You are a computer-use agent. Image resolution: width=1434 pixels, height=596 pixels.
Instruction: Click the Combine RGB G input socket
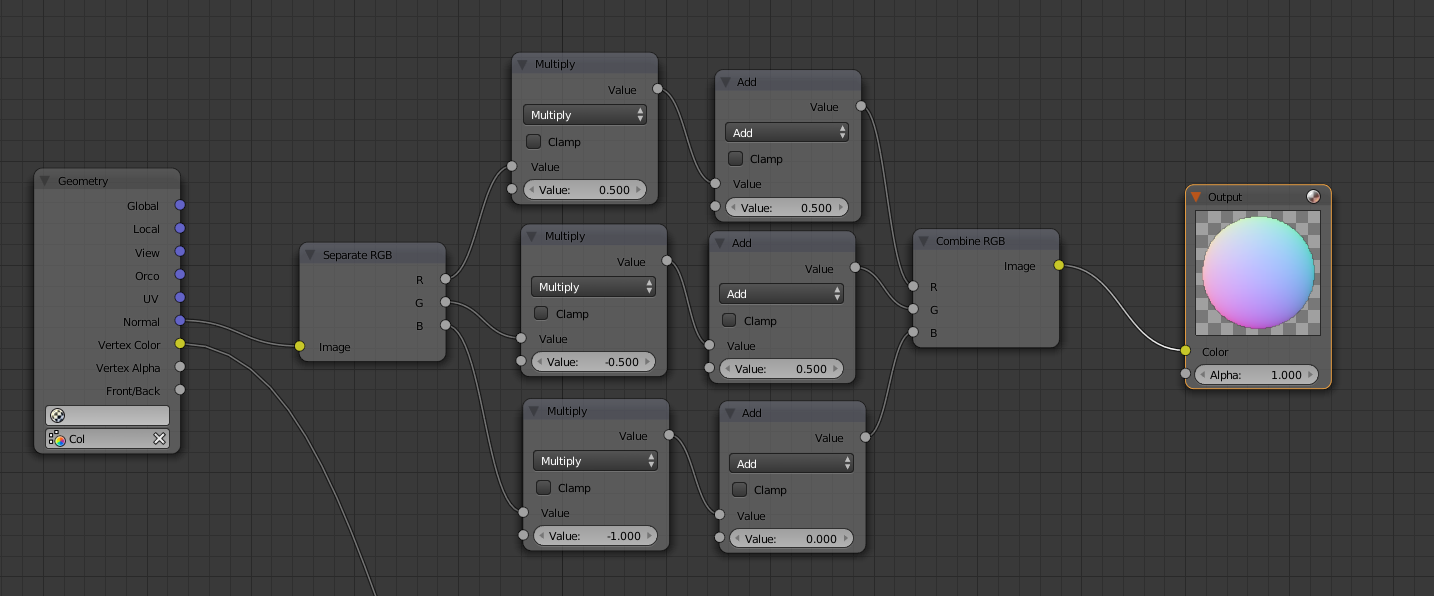pos(913,309)
